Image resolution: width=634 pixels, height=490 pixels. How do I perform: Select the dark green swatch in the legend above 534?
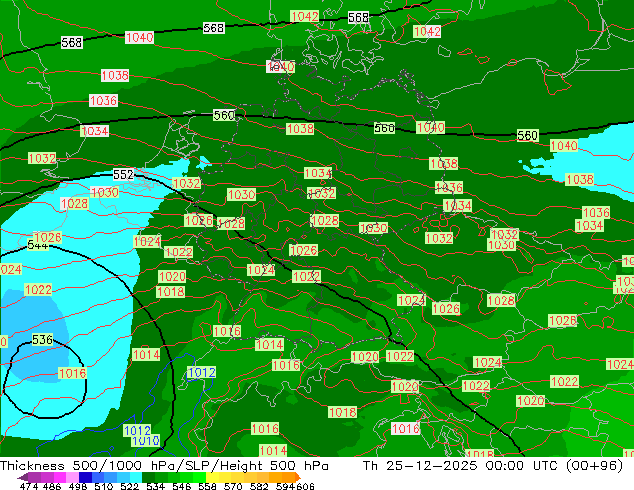148,477
